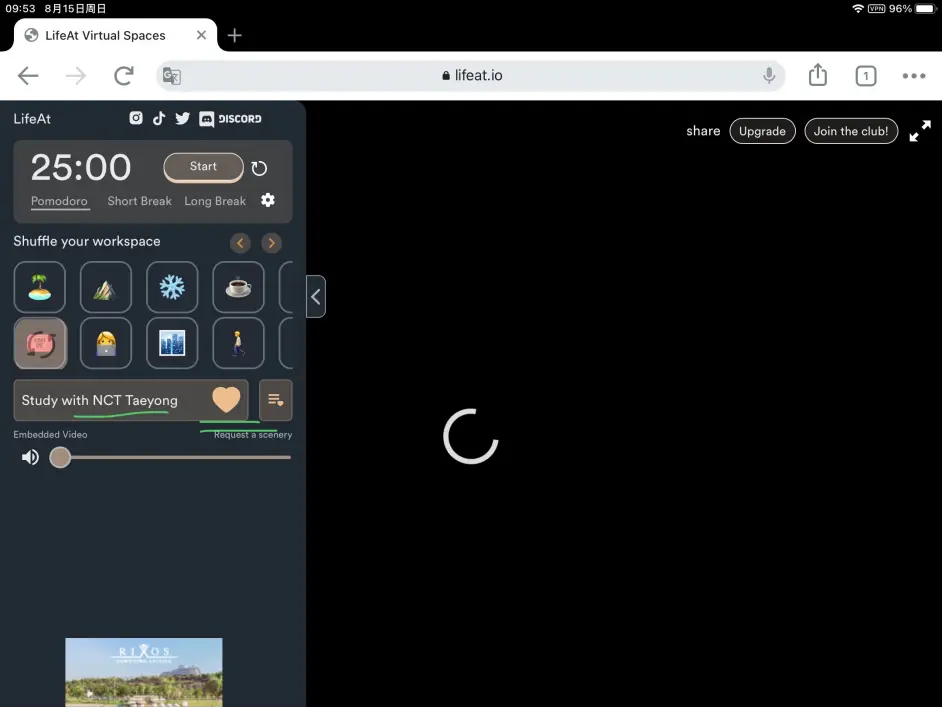The height and width of the screenshot is (707, 942).
Task: Open the page translate icon
Action: click(172, 76)
